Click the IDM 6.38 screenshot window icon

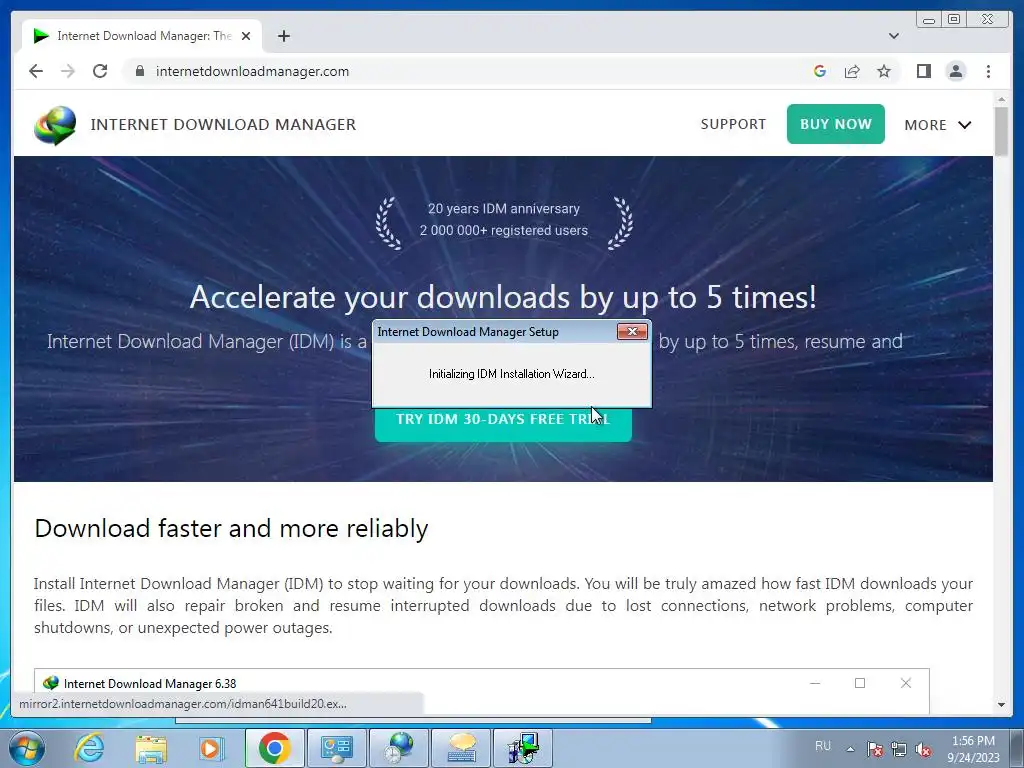pyautogui.click(x=50, y=683)
